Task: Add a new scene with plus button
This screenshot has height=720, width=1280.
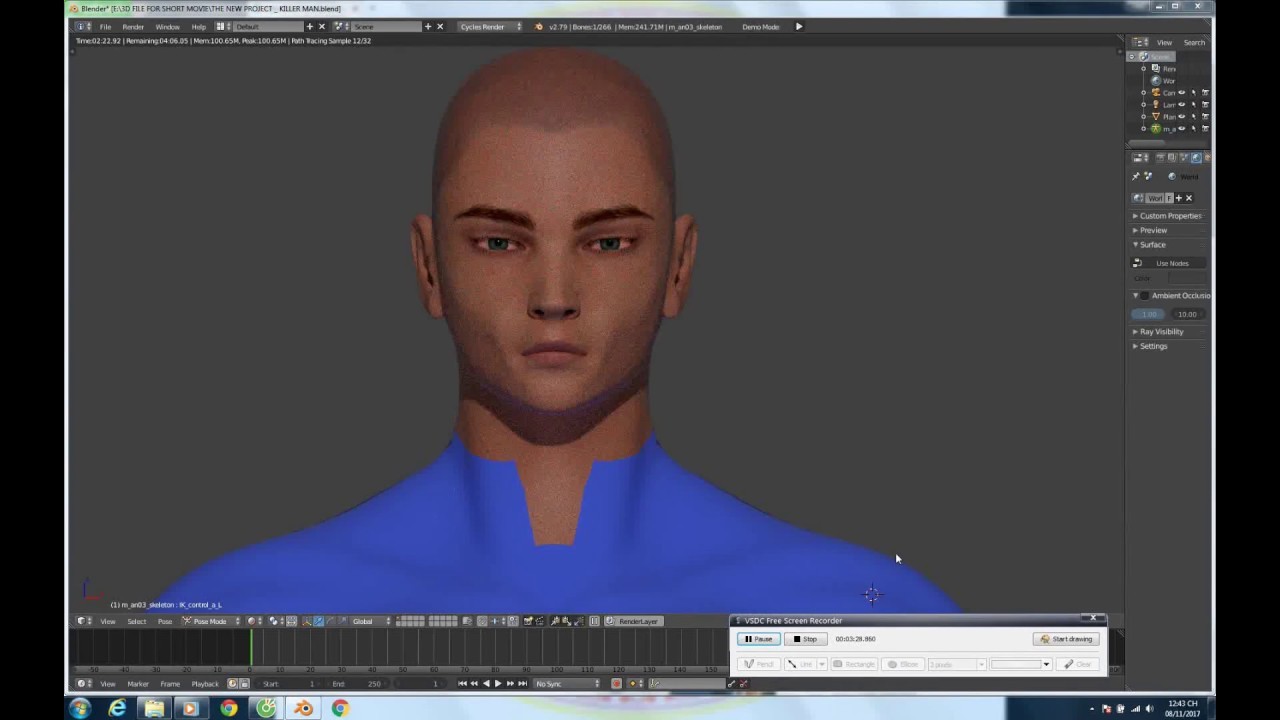Action: (x=428, y=27)
